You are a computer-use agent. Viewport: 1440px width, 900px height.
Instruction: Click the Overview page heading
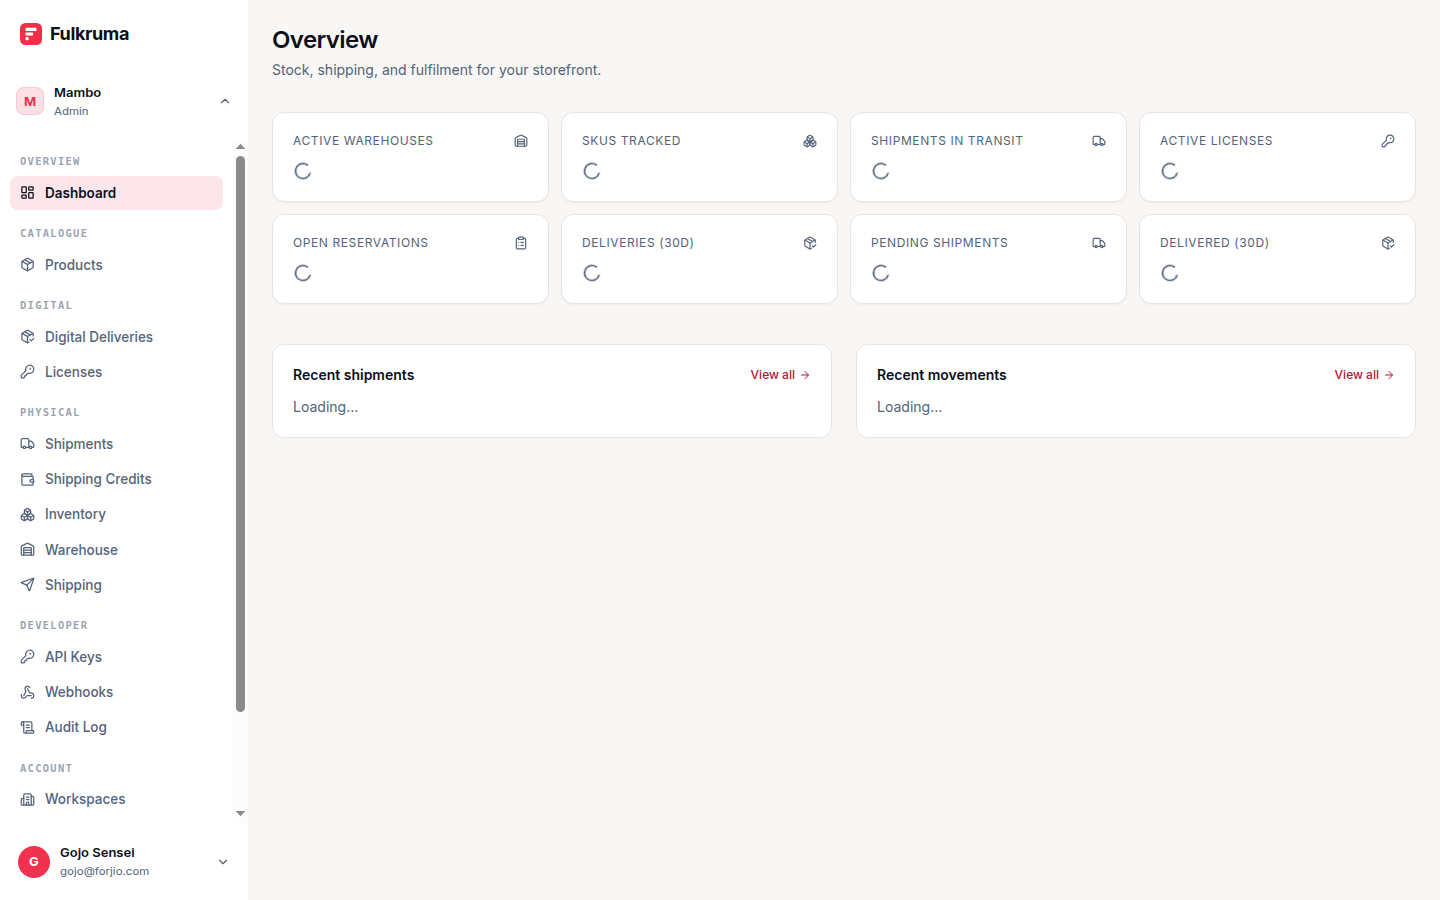click(x=325, y=40)
